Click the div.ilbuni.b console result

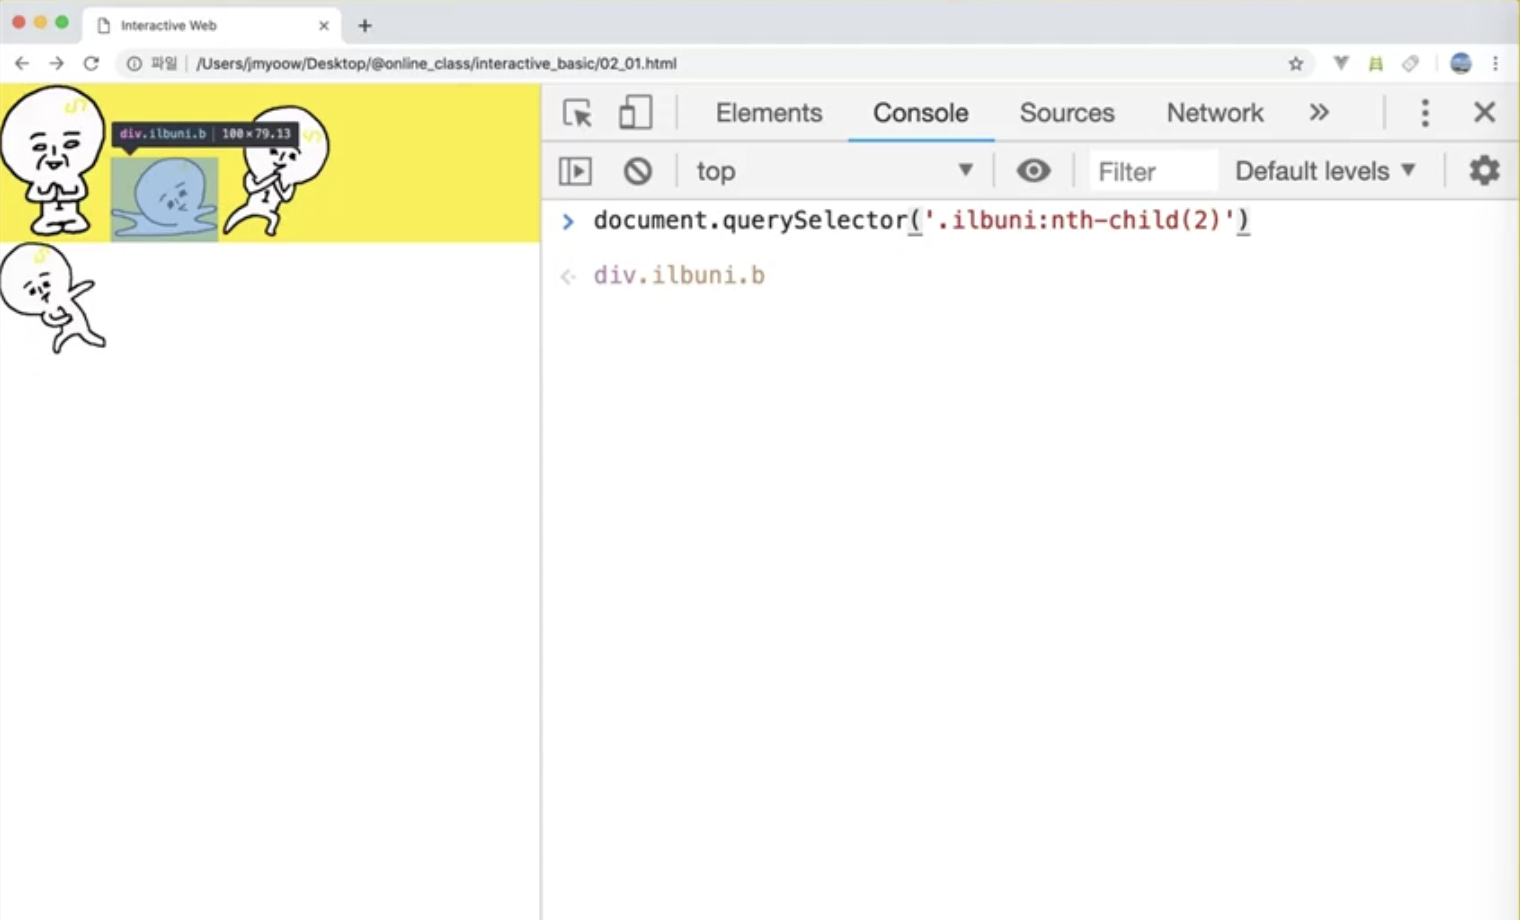(x=679, y=275)
